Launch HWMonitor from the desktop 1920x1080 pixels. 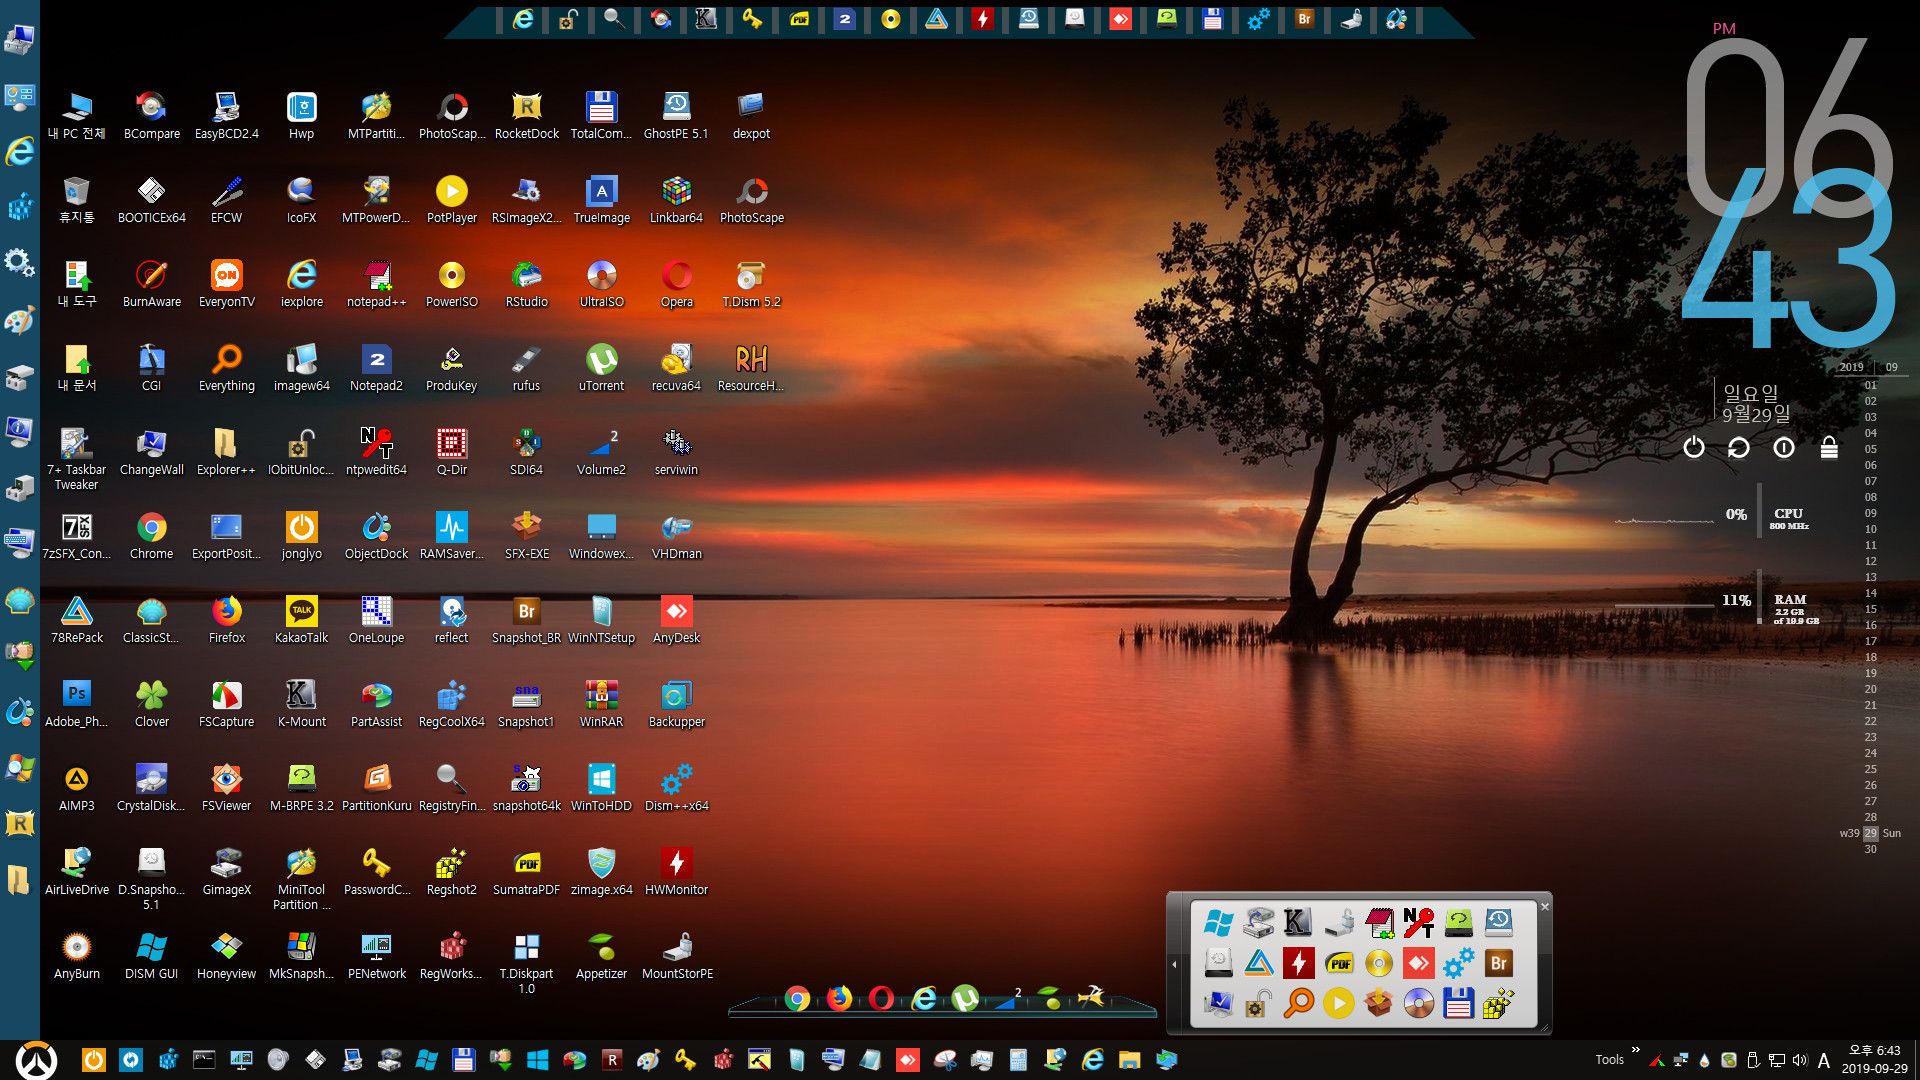tap(676, 872)
